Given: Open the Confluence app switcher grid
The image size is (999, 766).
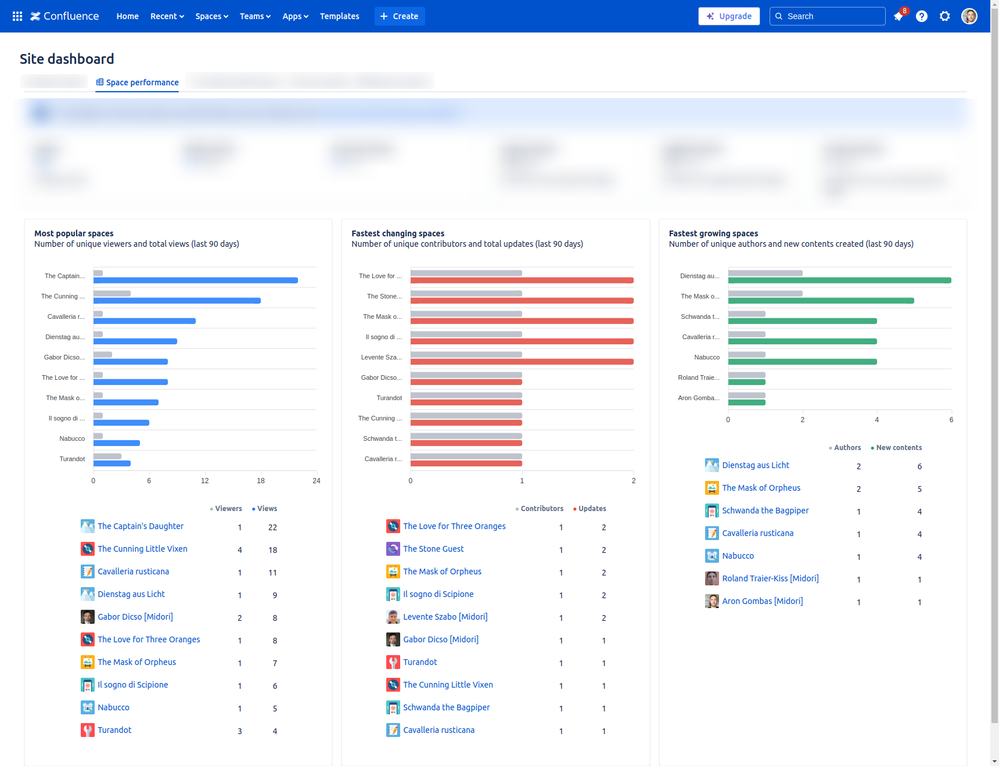Looking at the screenshot, I should [15, 15].
